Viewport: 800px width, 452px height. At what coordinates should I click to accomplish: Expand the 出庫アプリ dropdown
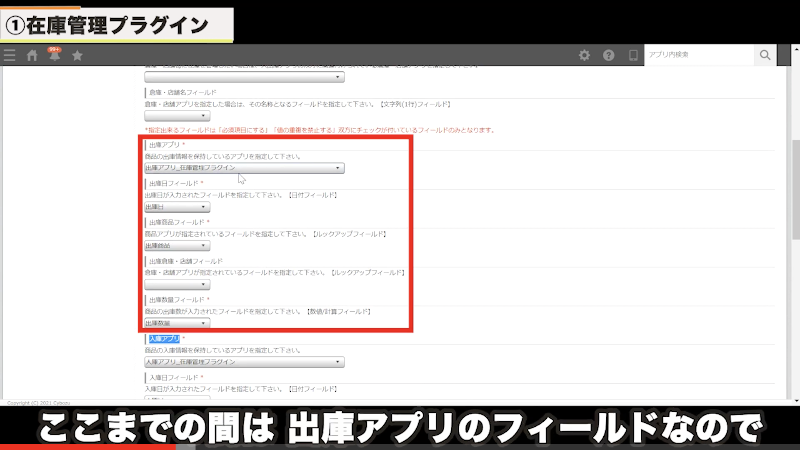[244, 168]
